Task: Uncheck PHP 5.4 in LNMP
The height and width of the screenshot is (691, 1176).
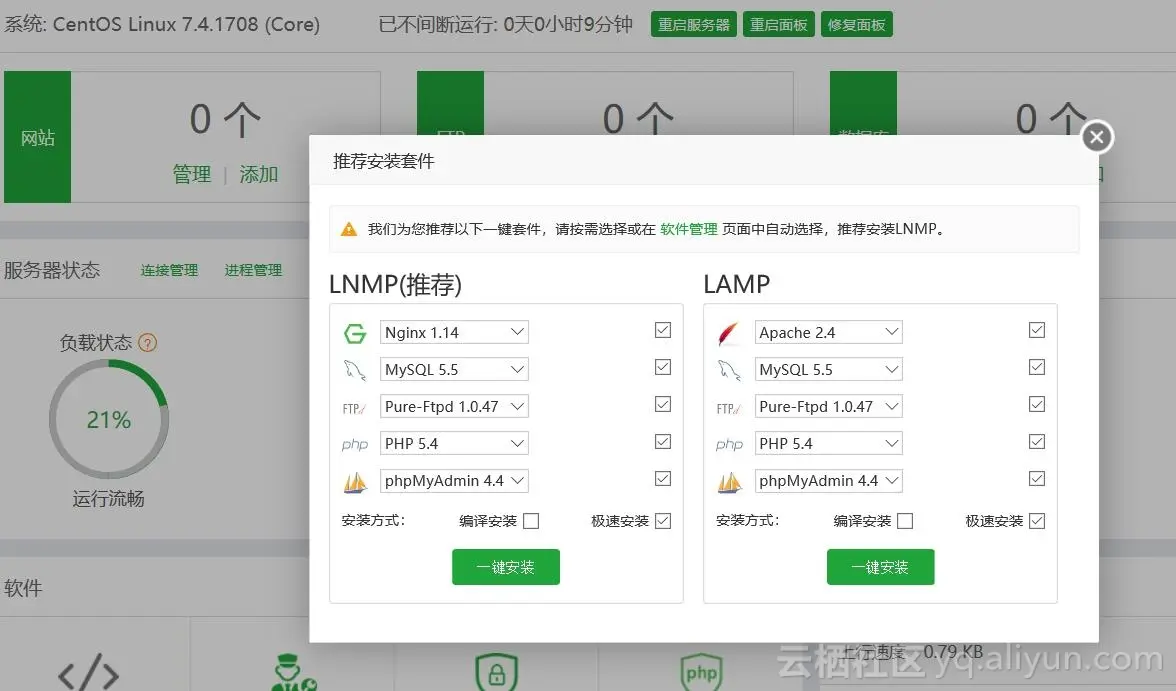Action: 663,441
